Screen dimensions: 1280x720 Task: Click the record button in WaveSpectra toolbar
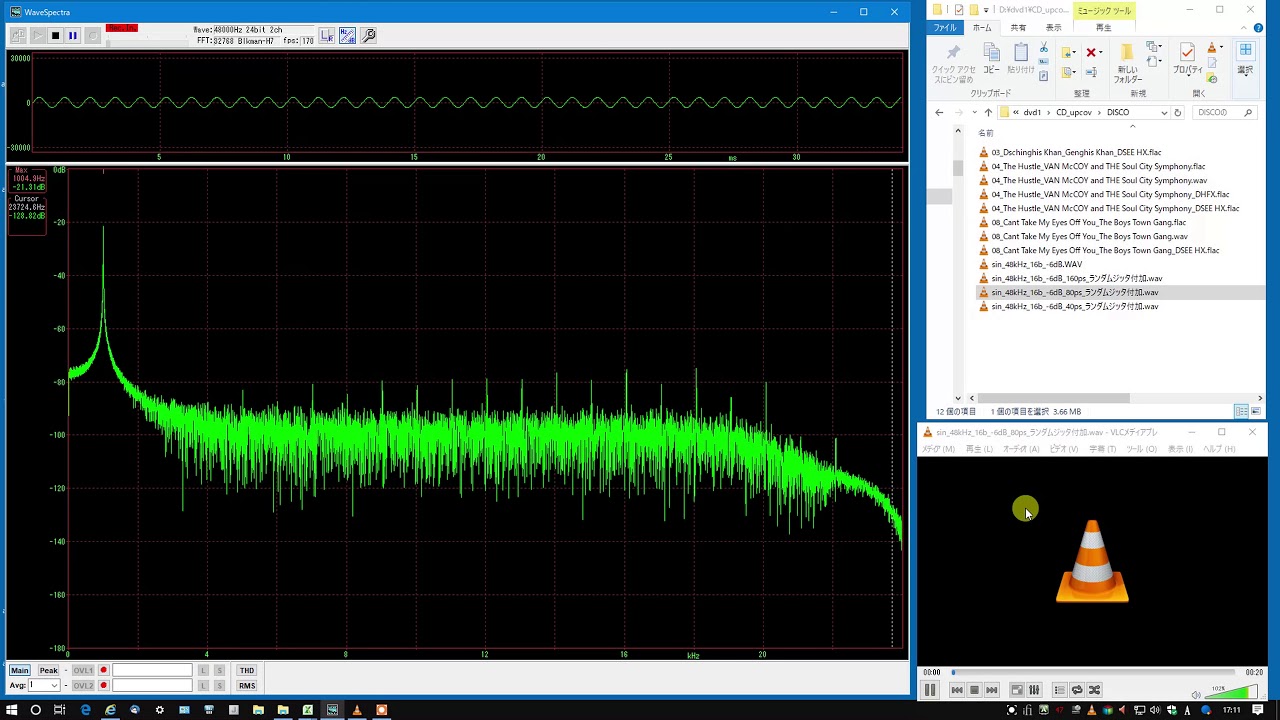click(x=93, y=35)
